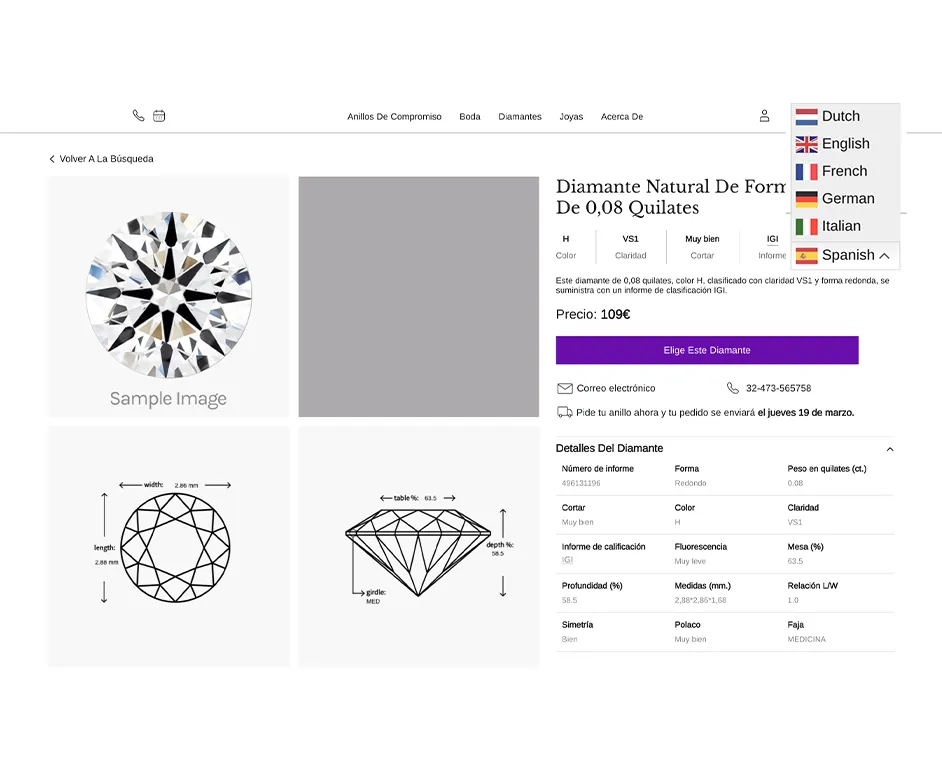Collapse the Detalles Del Diamante section

point(889,448)
